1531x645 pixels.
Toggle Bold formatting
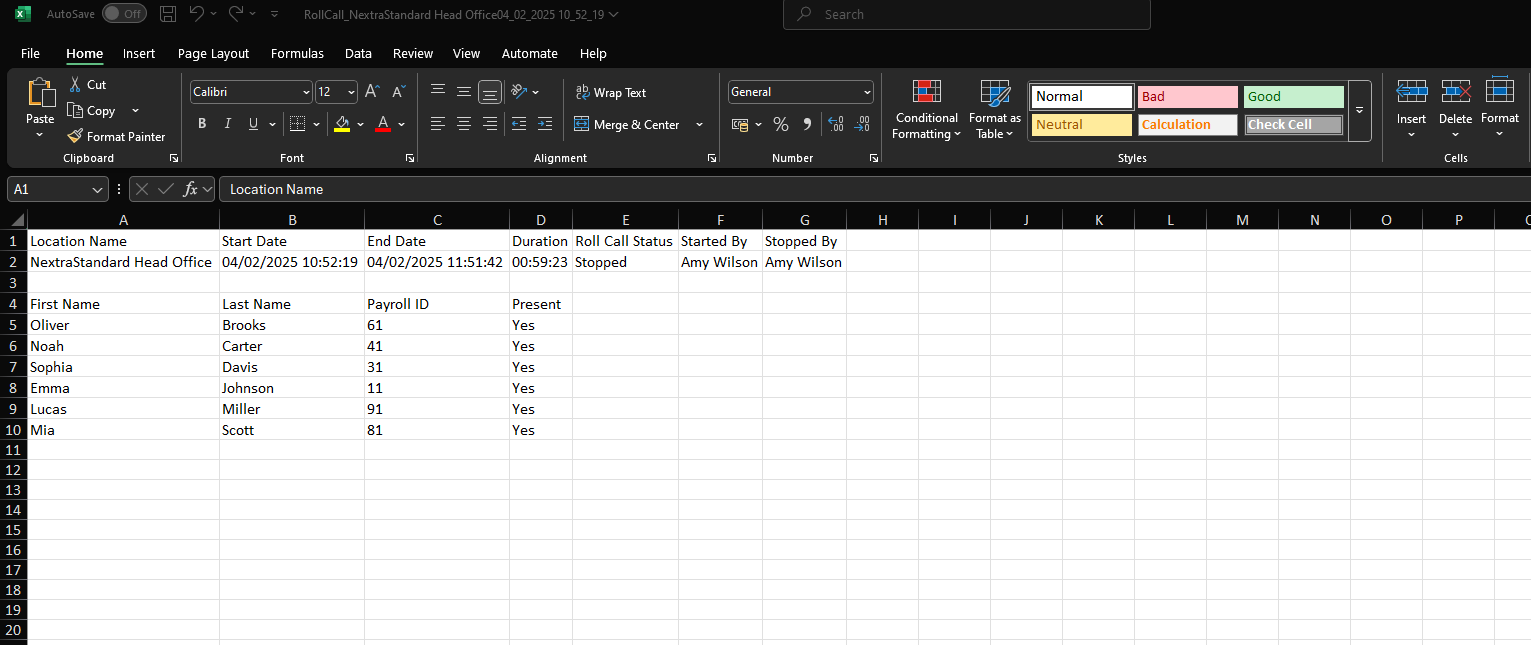pyautogui.click(x=202, y=125)
